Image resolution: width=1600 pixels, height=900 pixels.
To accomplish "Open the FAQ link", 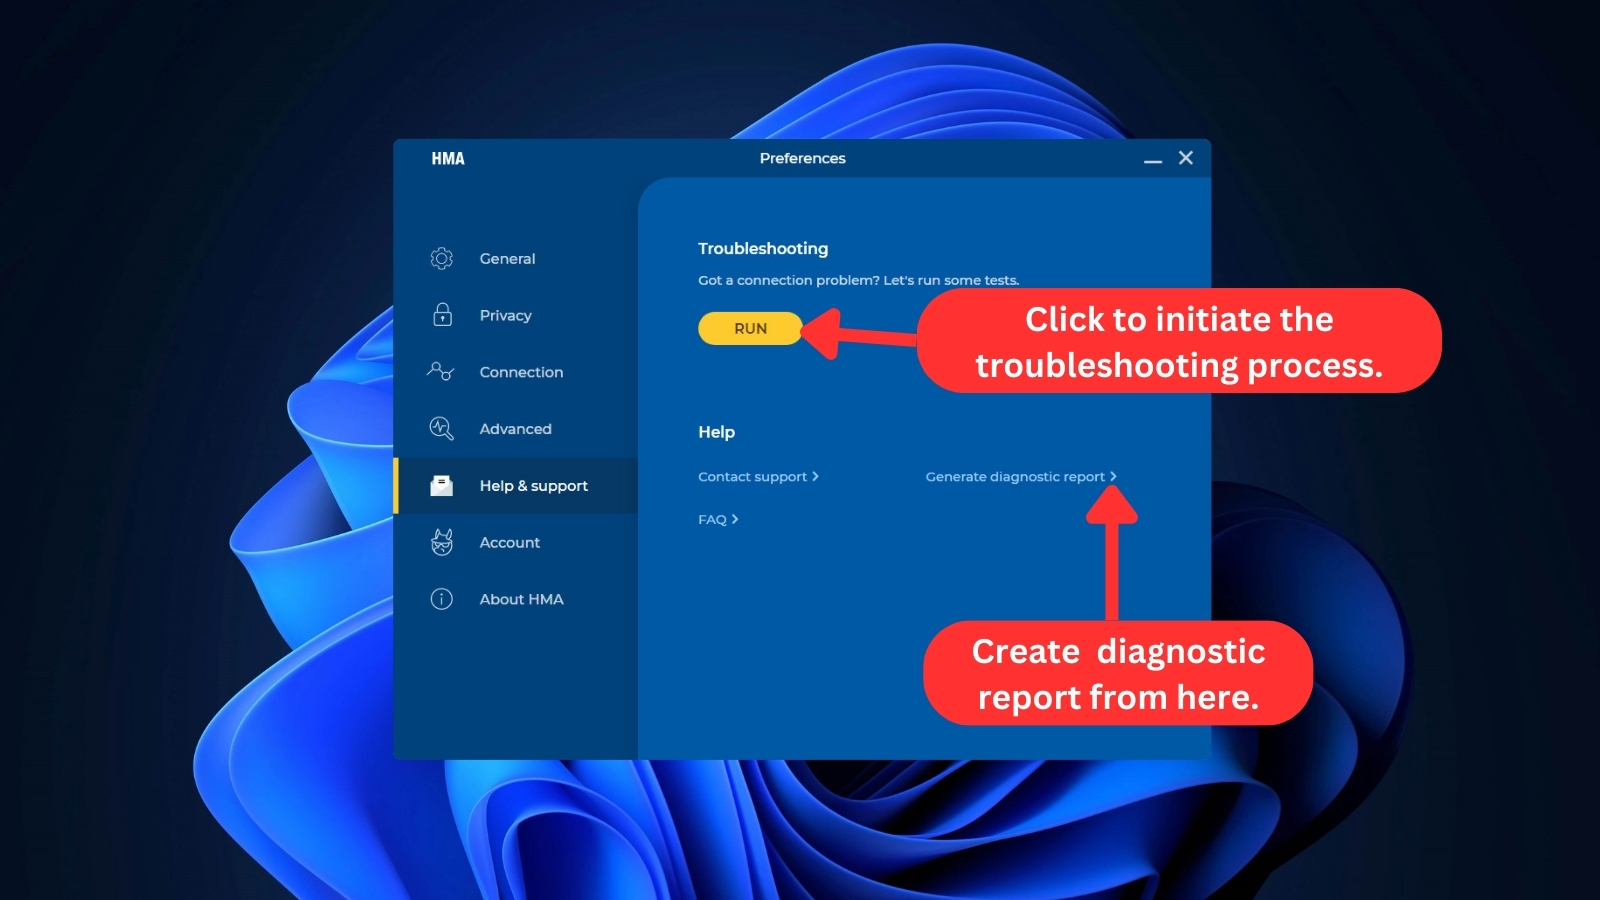I will tap(718, 520).
